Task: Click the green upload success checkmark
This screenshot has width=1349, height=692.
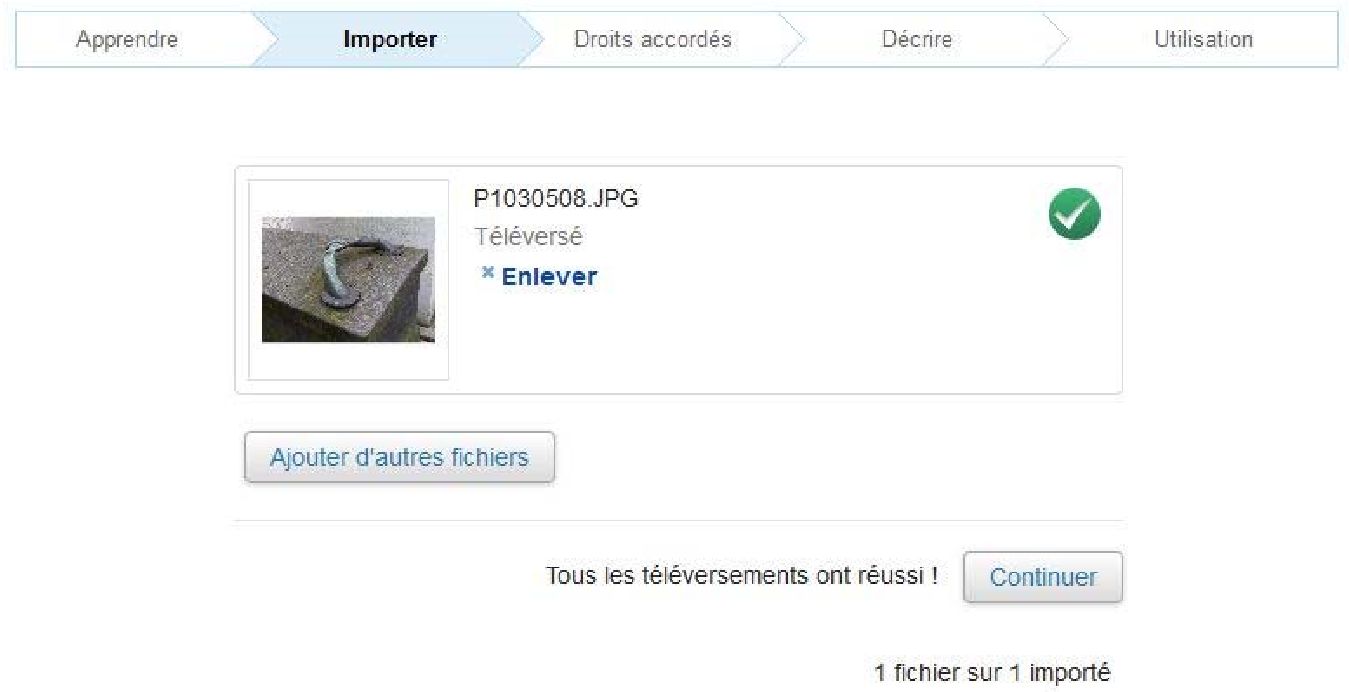Action: pos(1074,214)
